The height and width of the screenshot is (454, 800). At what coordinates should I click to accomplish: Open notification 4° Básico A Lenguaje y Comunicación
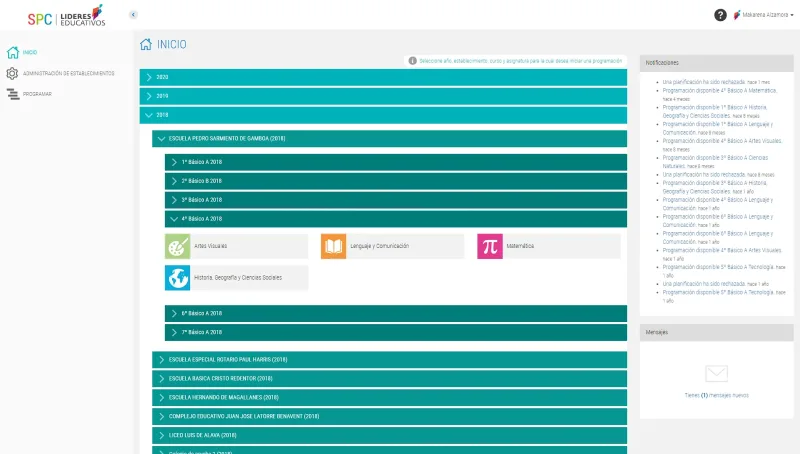717,204
